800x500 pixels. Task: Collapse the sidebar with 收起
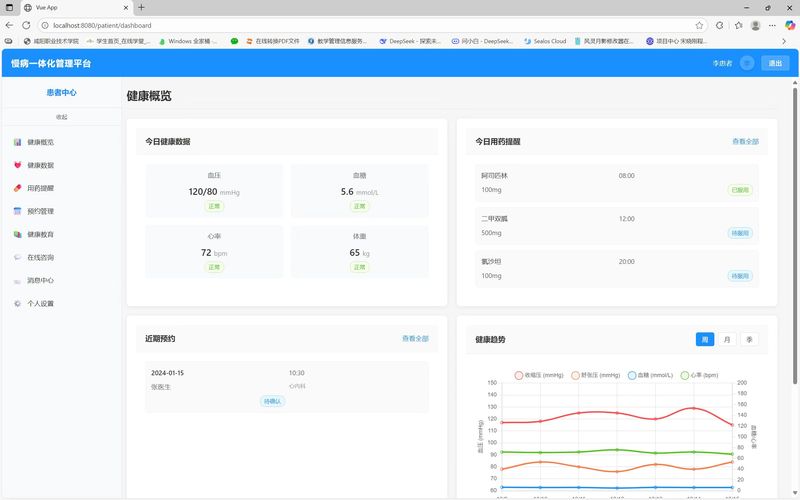tap(61, 117)
